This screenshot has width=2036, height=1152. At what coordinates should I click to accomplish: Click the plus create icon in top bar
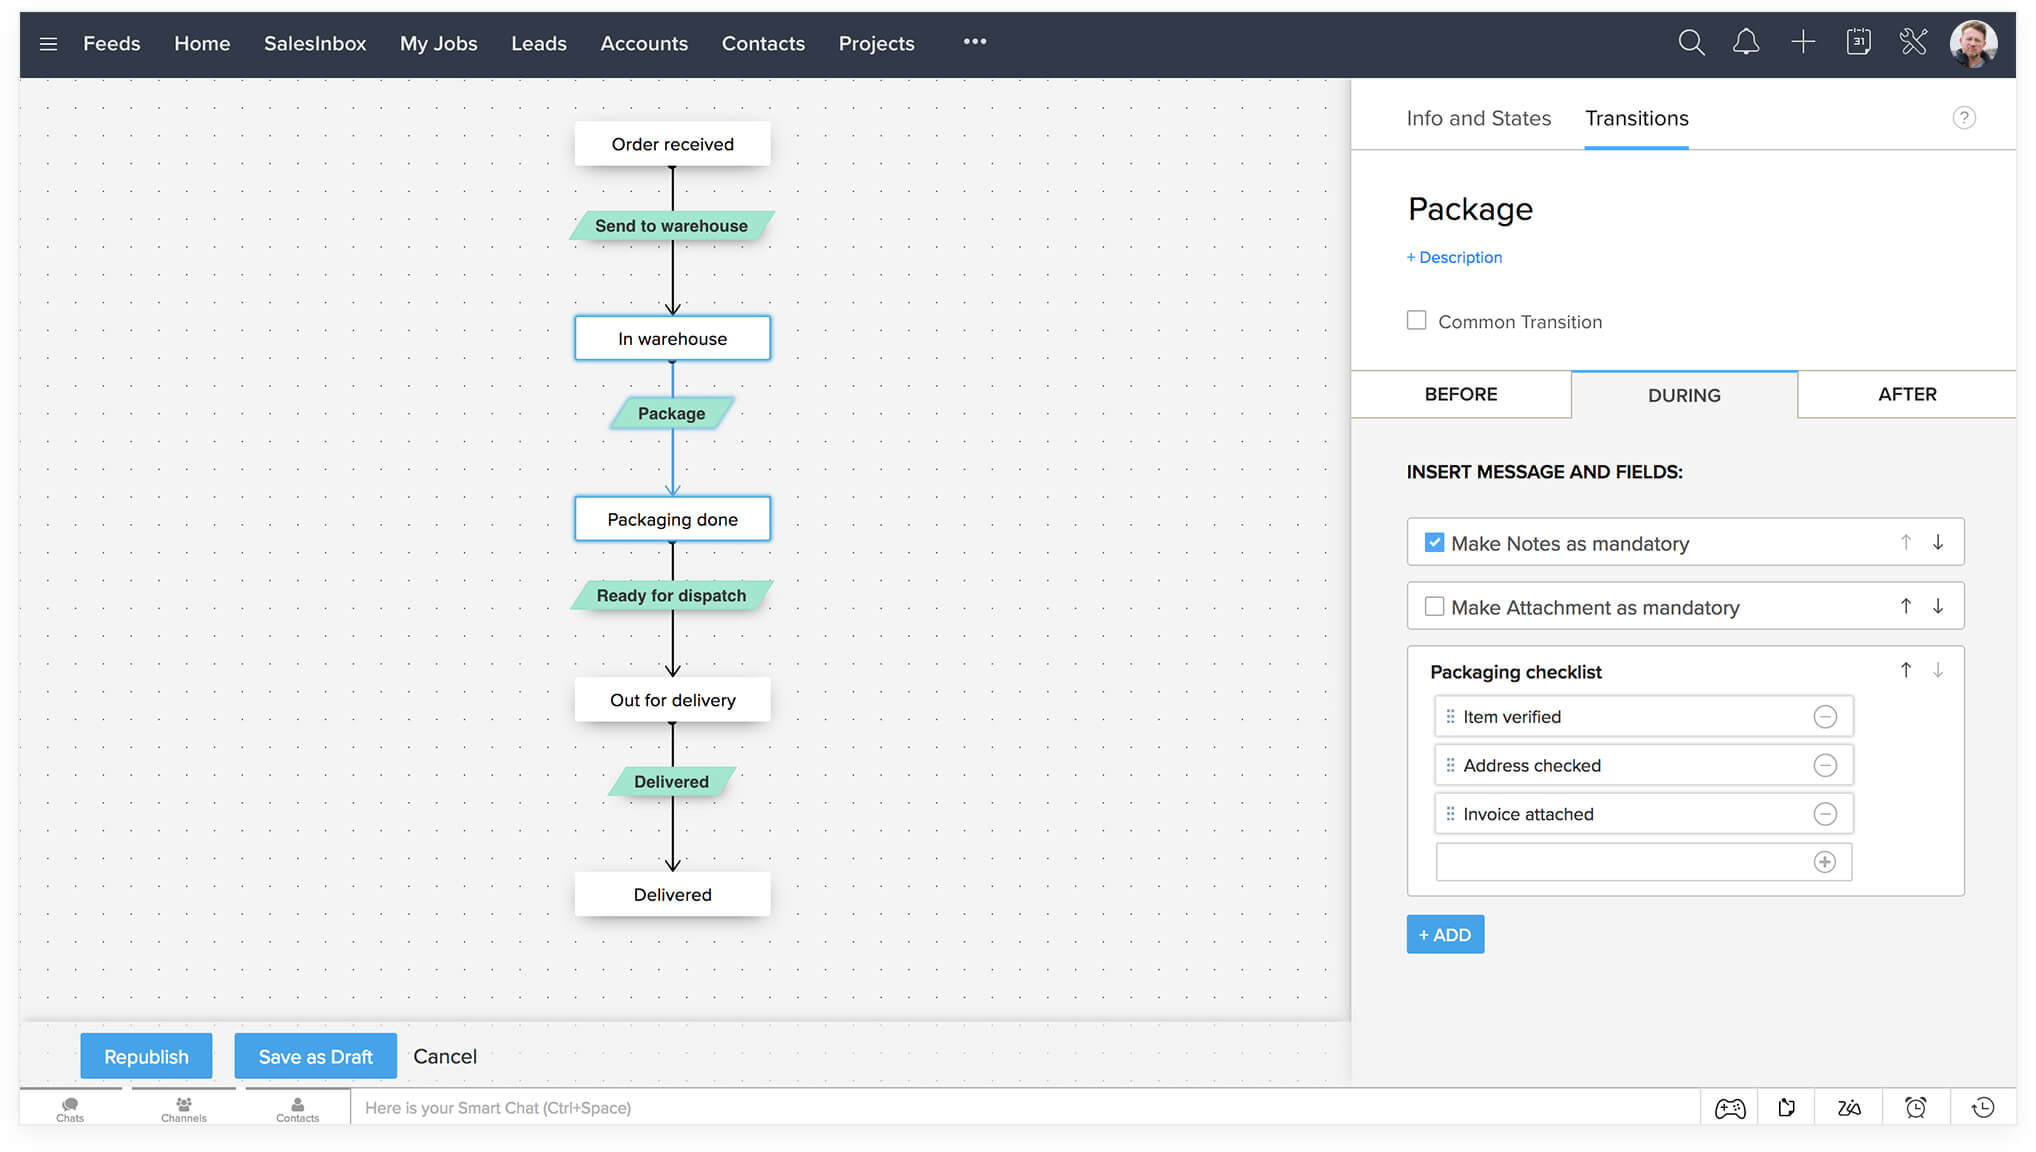pyautogui.click(x=1803, y=42)
